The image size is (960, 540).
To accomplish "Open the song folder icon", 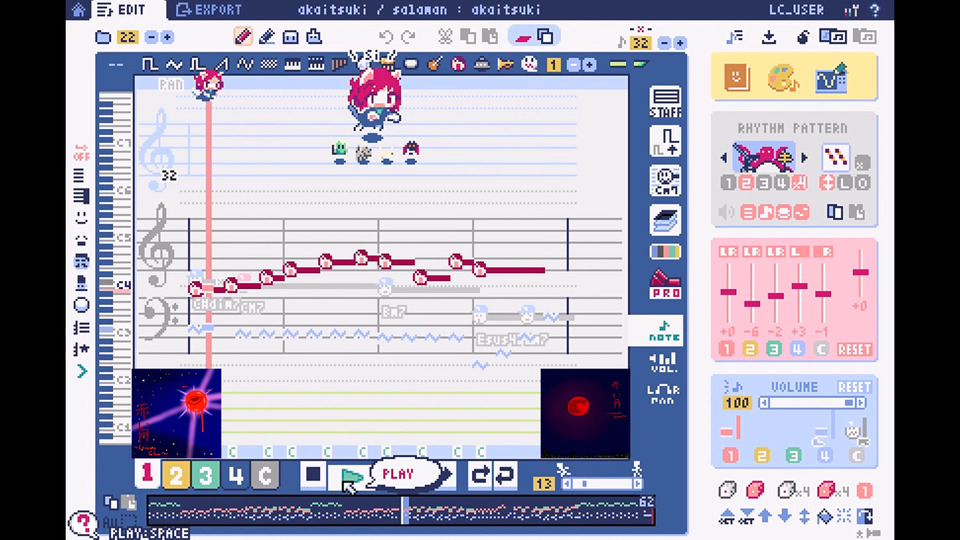I will click(x=103, y=37).
